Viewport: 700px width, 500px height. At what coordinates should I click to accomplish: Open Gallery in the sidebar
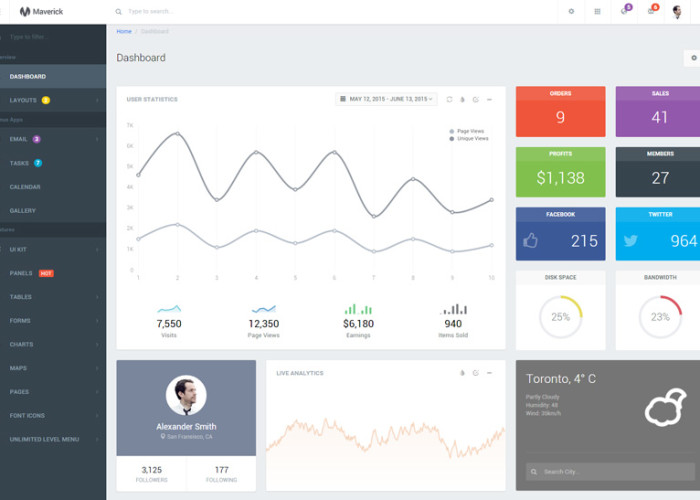53,210
